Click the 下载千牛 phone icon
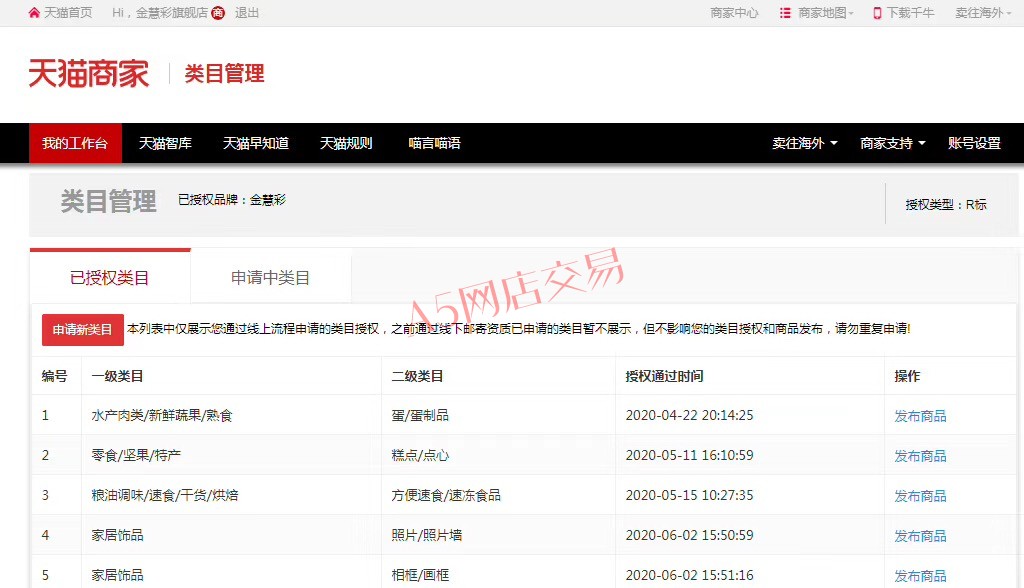 [x=877, y=13]
